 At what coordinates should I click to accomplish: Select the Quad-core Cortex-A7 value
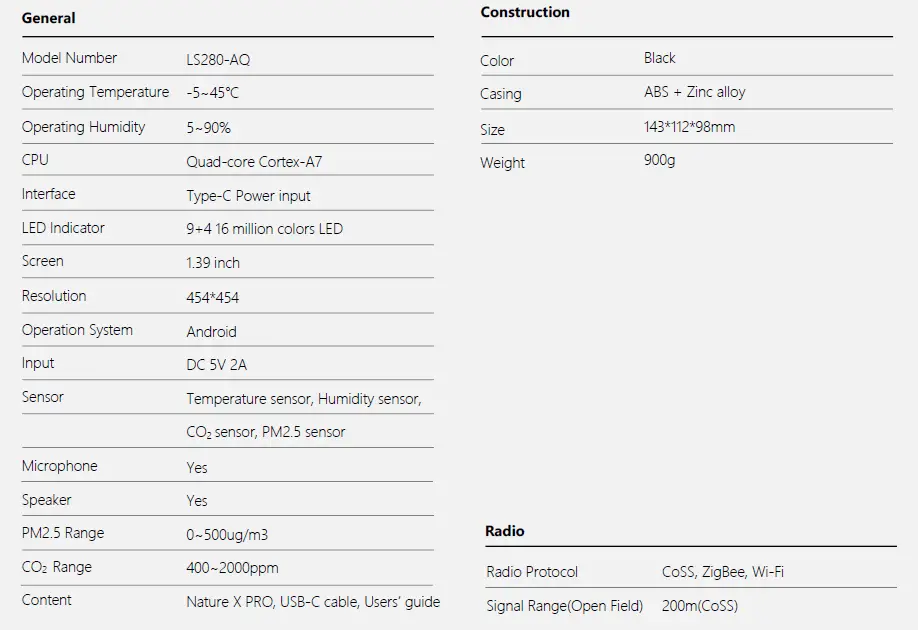pyautogui.click(x=254, y=161)
